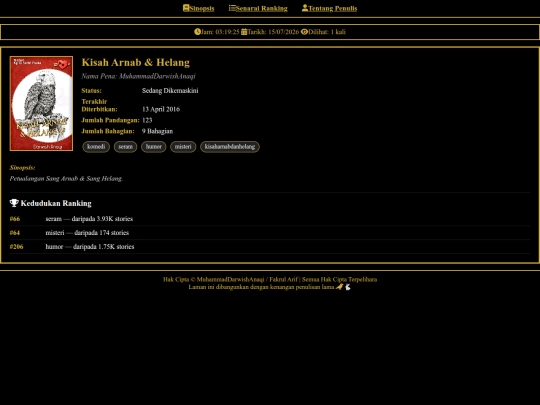Select the misteri tag
The height and width of the screenshot is (405, 540).
[x=183, y=147]
